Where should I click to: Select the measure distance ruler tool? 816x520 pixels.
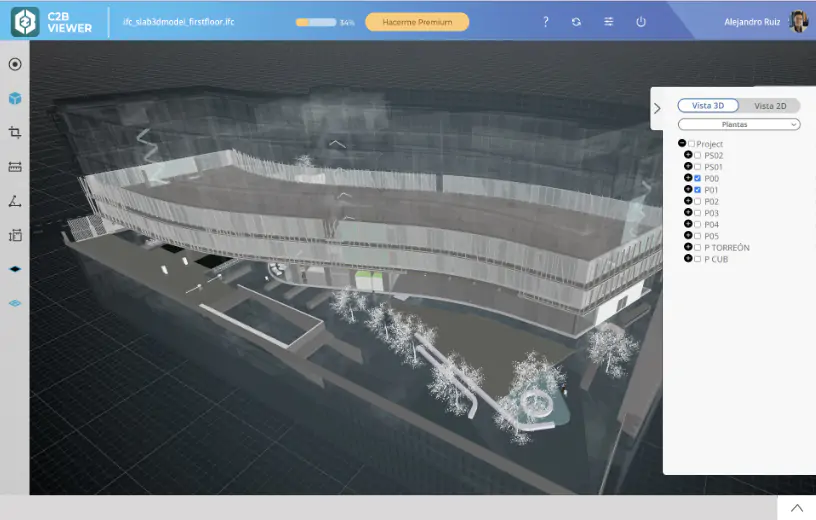click(x=15, y=167)
